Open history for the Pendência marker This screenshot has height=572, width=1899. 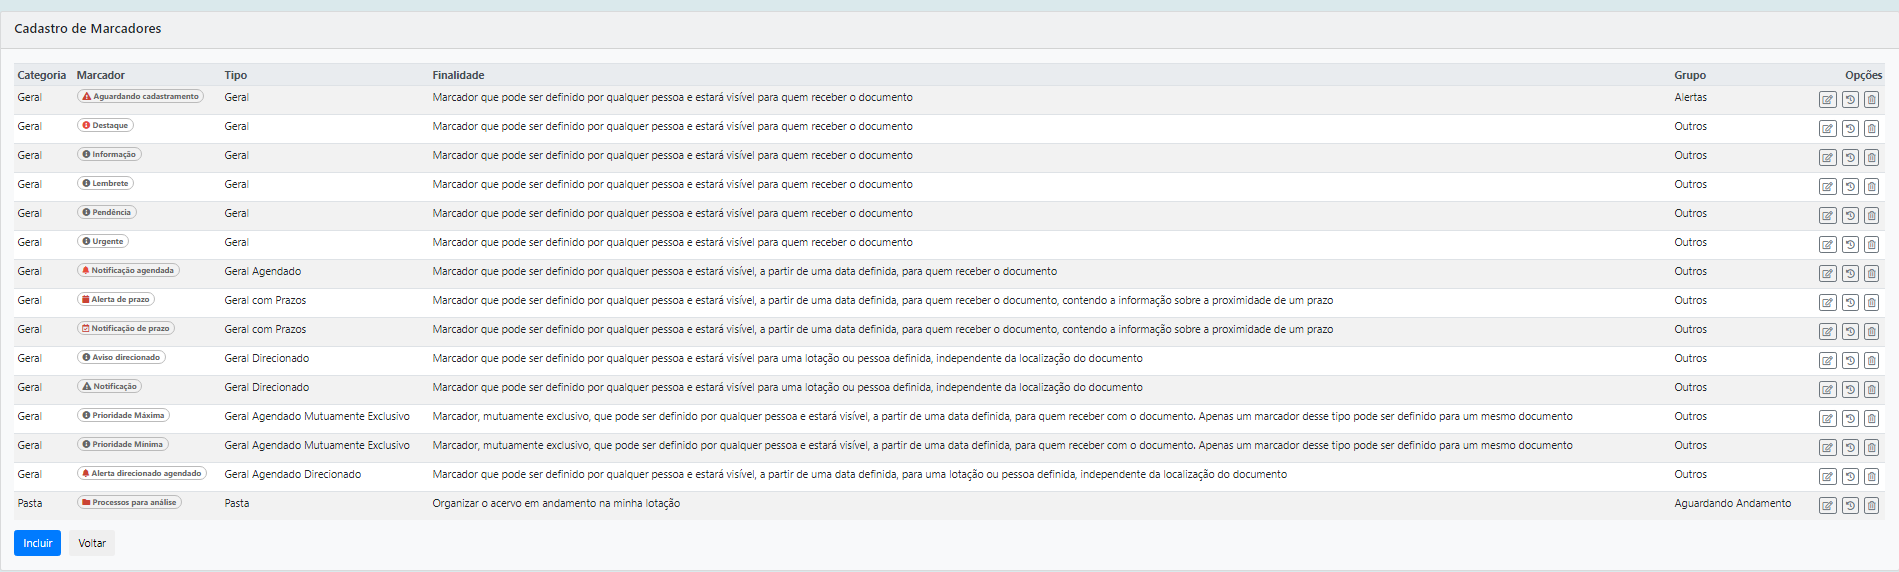point(1850,216)
